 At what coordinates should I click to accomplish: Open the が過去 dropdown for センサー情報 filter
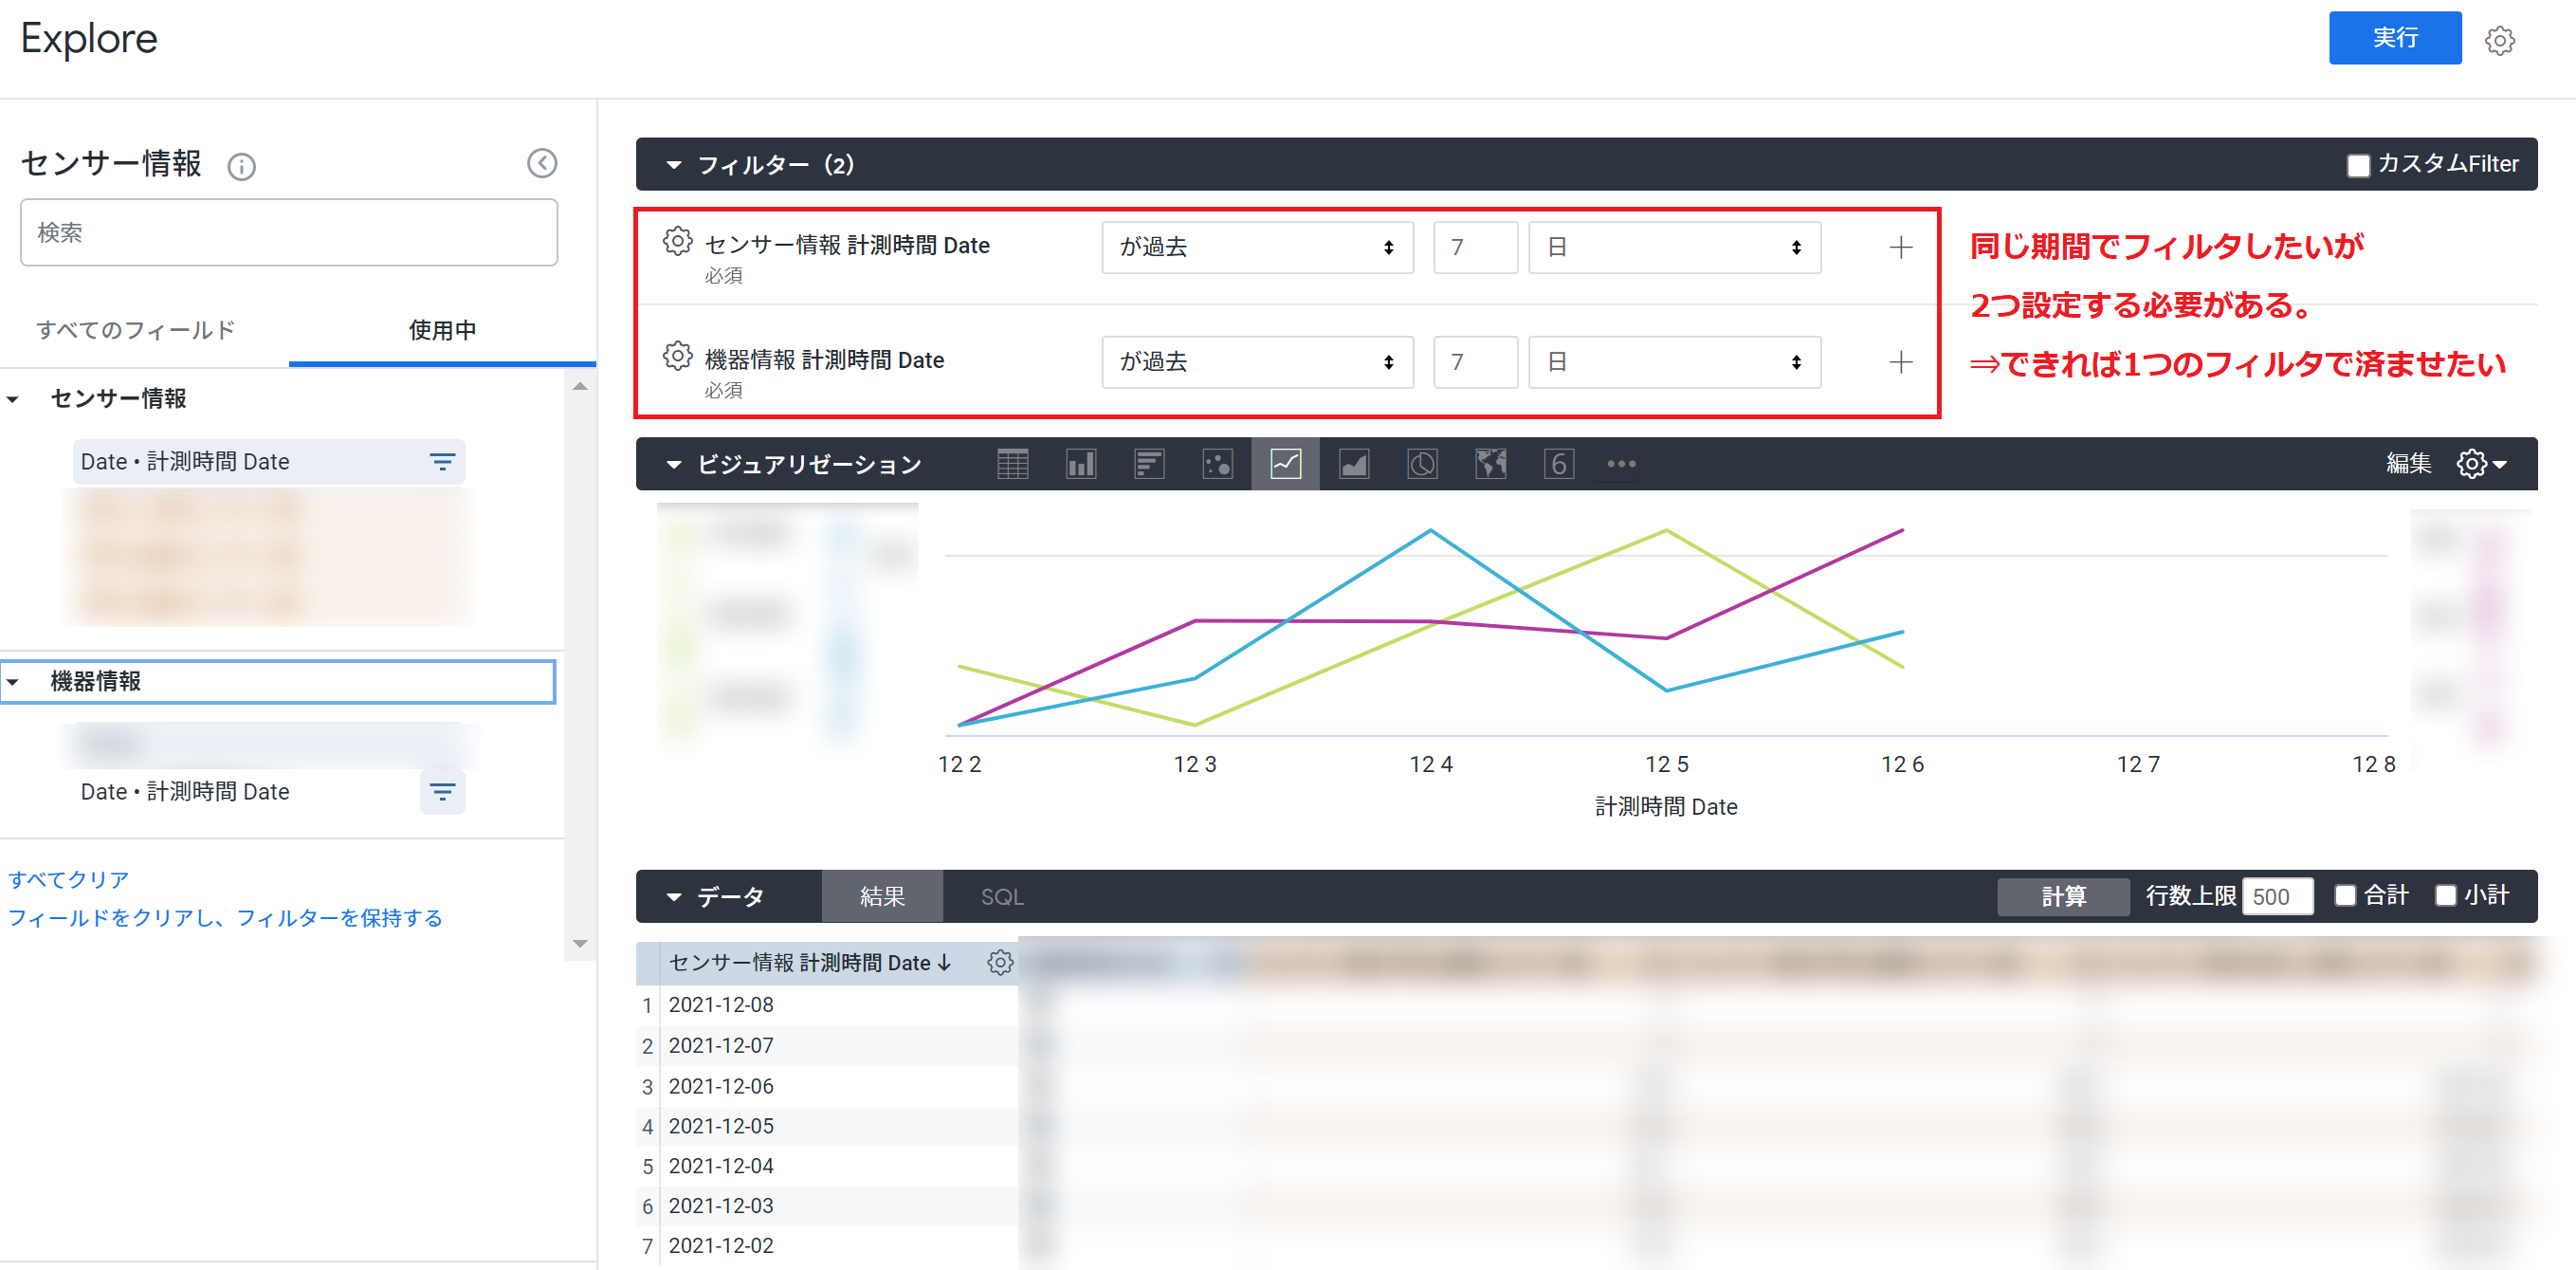(x=1257, y=247)
